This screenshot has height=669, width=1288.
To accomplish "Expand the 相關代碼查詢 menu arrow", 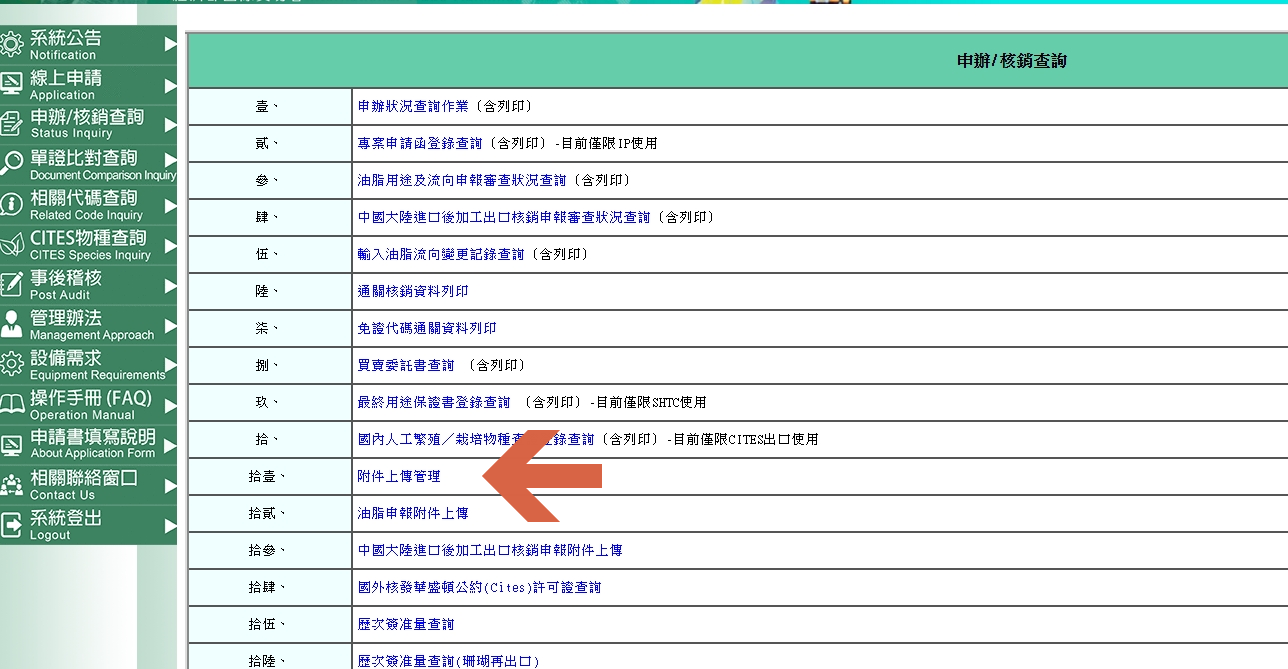I will pos(170,205).
